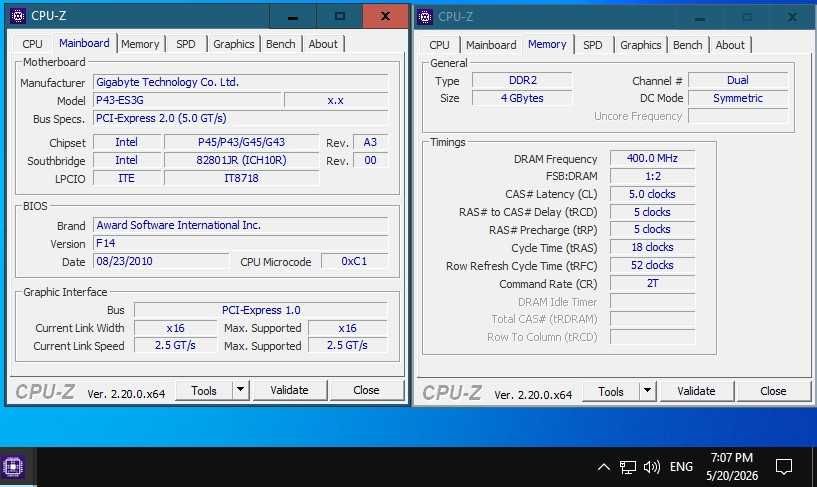Click Current Link Speed value 2.5 GT/s
The height and width of the screenshot is (487, 817).
coord(175,345)
